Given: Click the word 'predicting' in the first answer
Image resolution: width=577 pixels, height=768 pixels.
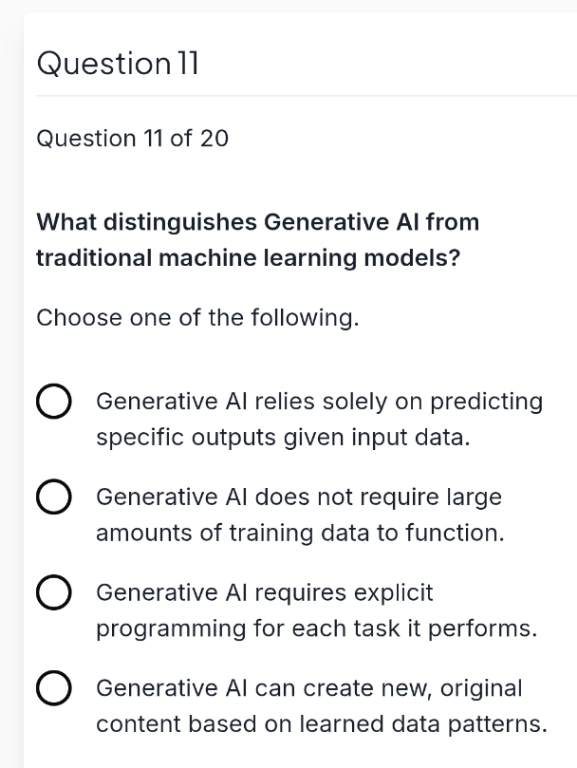Looking at the screenshot, I should click(x=486, y=402).
